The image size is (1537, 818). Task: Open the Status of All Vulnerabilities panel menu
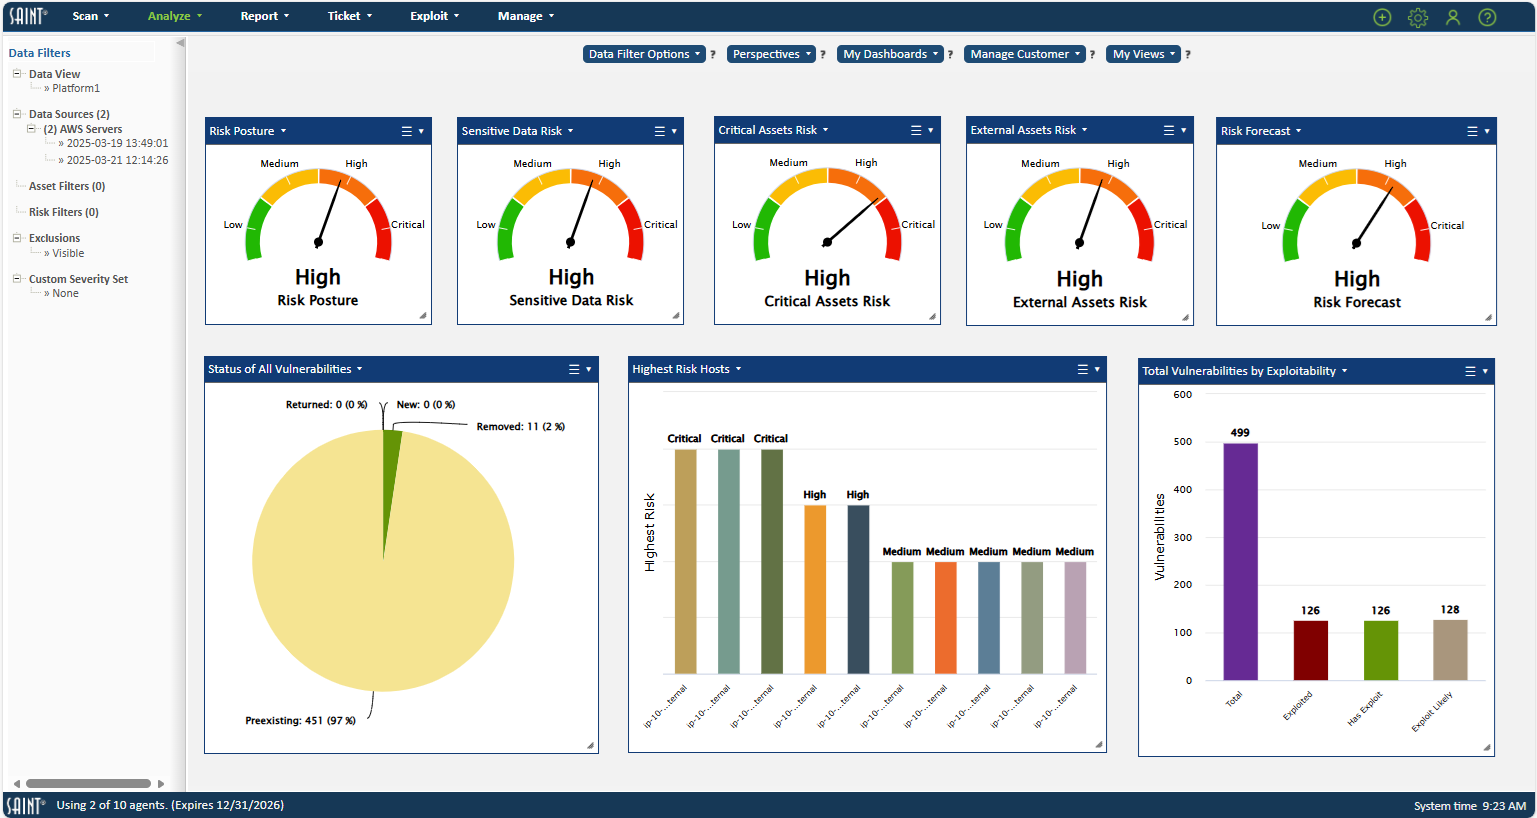click(572, 369)
